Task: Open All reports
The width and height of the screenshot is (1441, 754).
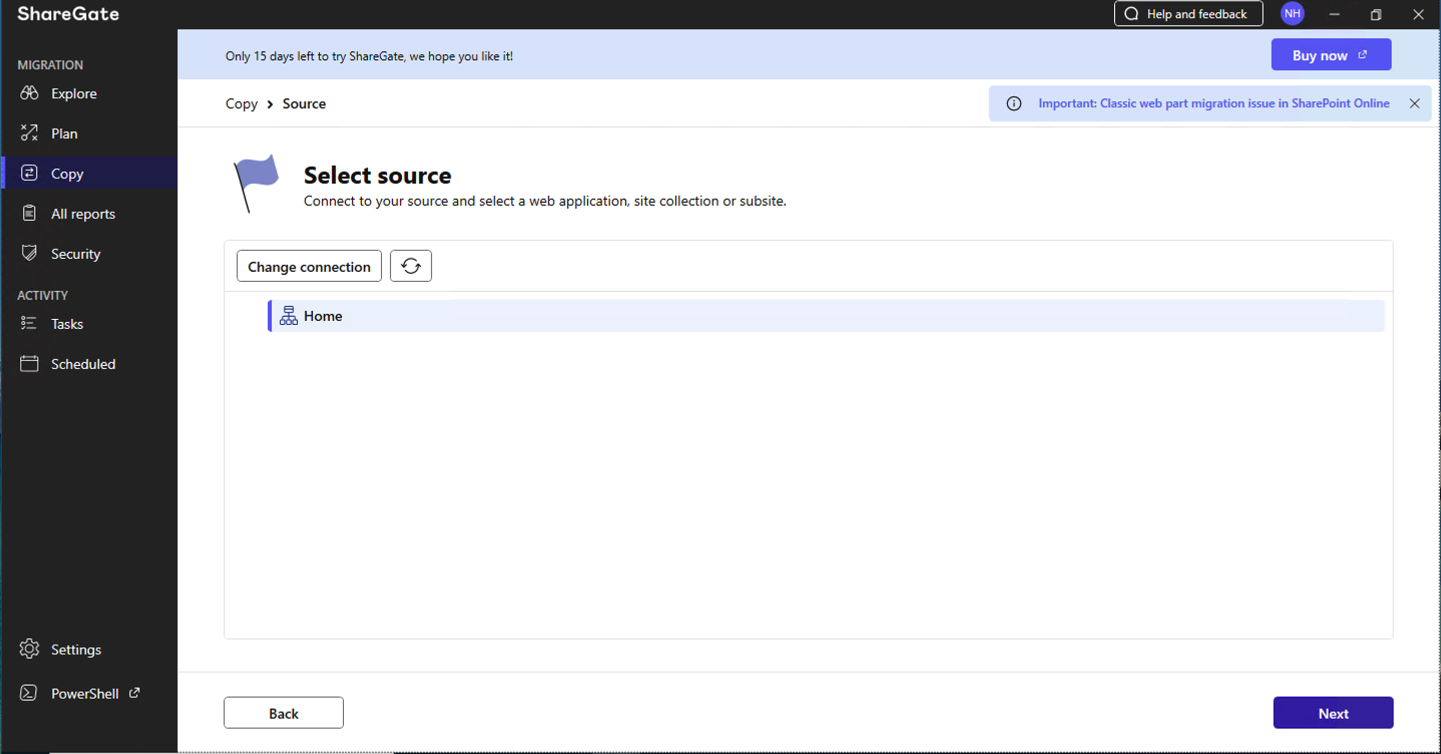Action: (x=89, y=213)
